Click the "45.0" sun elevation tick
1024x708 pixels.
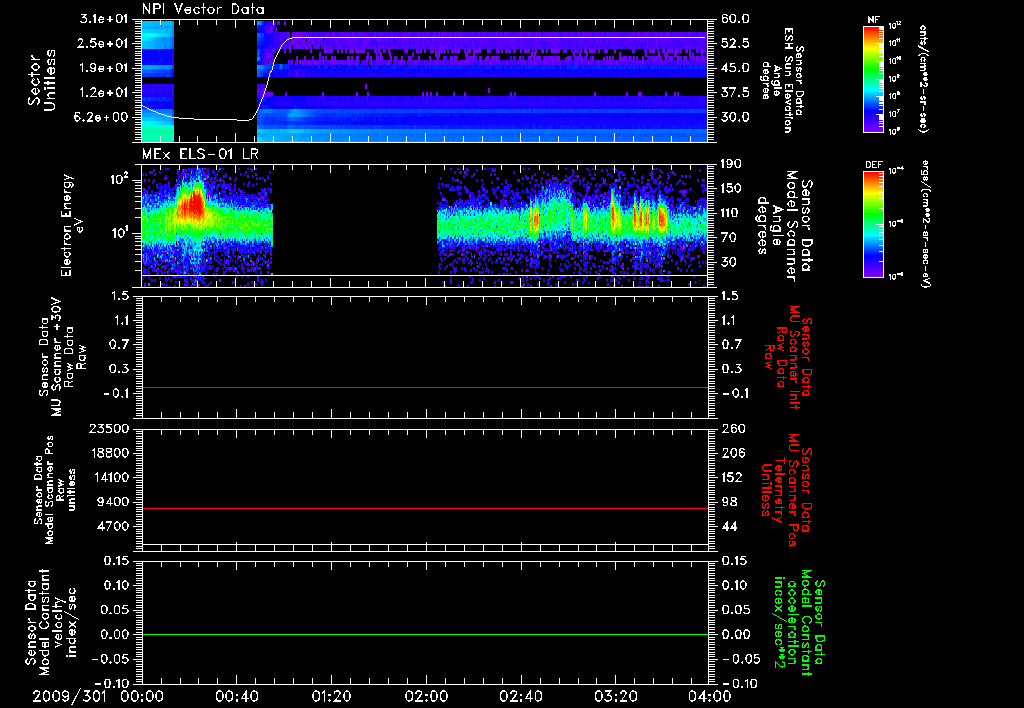[735, 68]
